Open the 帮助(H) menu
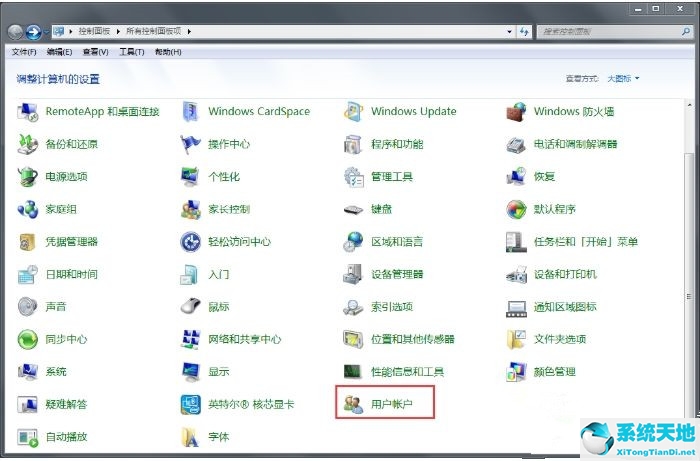700x461 pixels. pyautogui.click(x=168, y=52)
